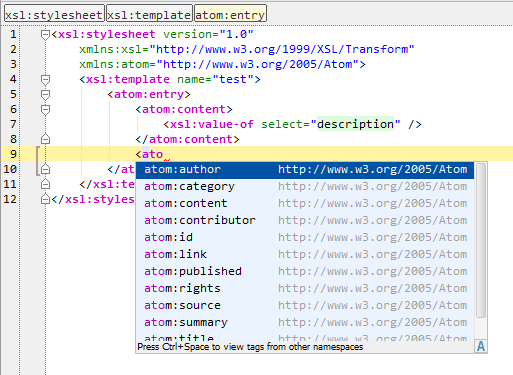513x375 pixels.
Task: Click the fold end marker on line 11
Action: pos(45,184)
